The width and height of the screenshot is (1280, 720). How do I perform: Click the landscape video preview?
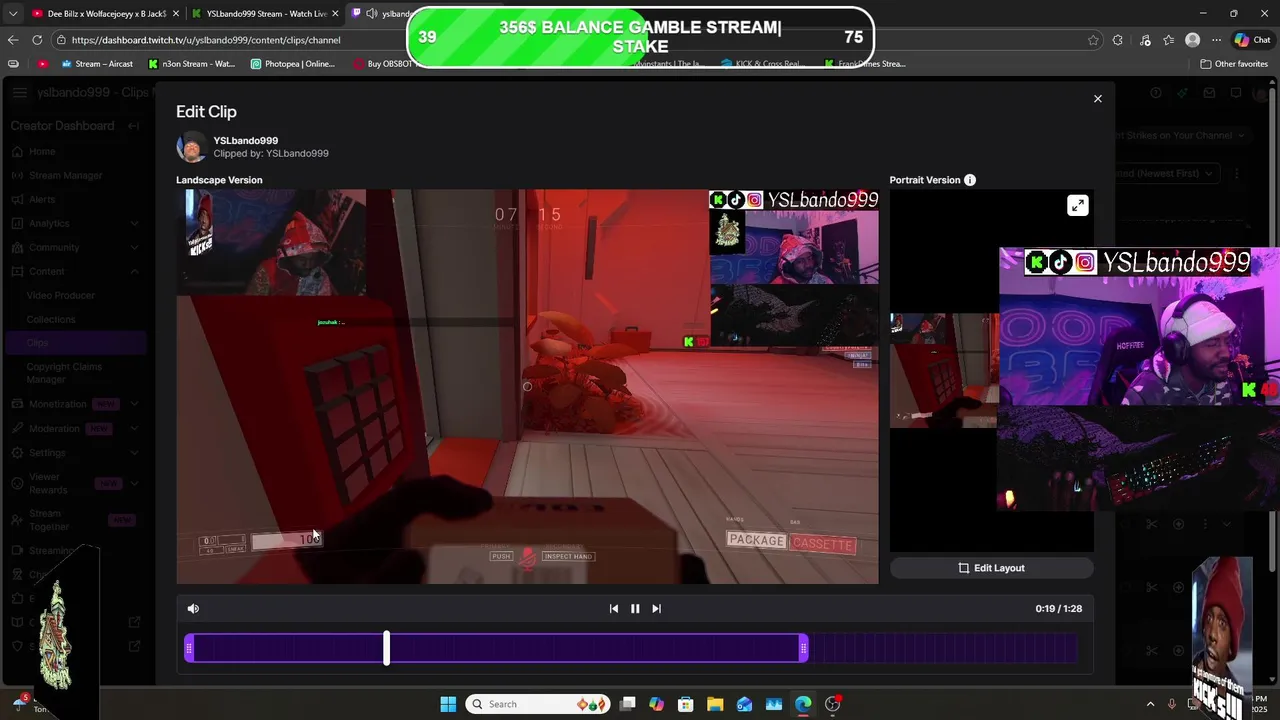coord(527,387)
